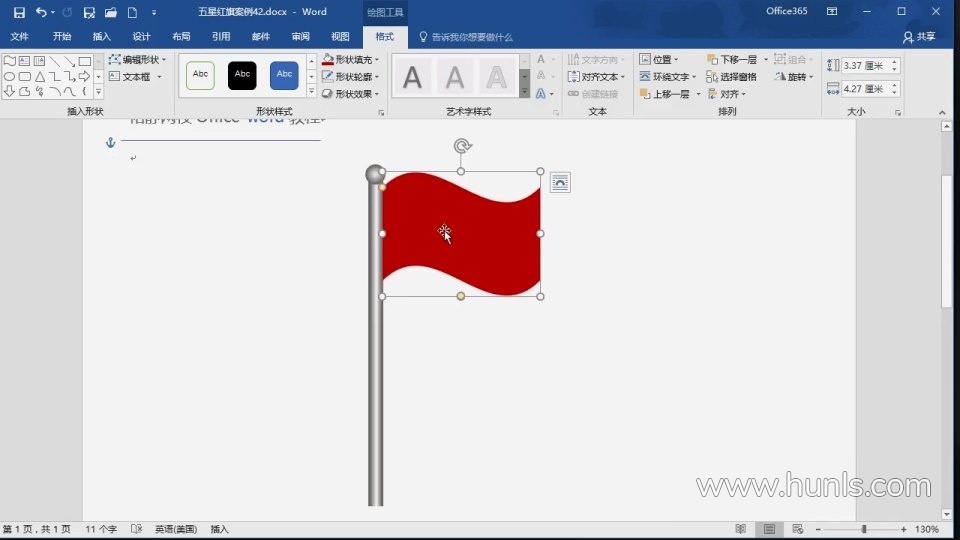The width and height of the screenshot is (960, 540).
Task: Open the Edit Shape (编辑形状) dropdown
Action: pos(137,59)
